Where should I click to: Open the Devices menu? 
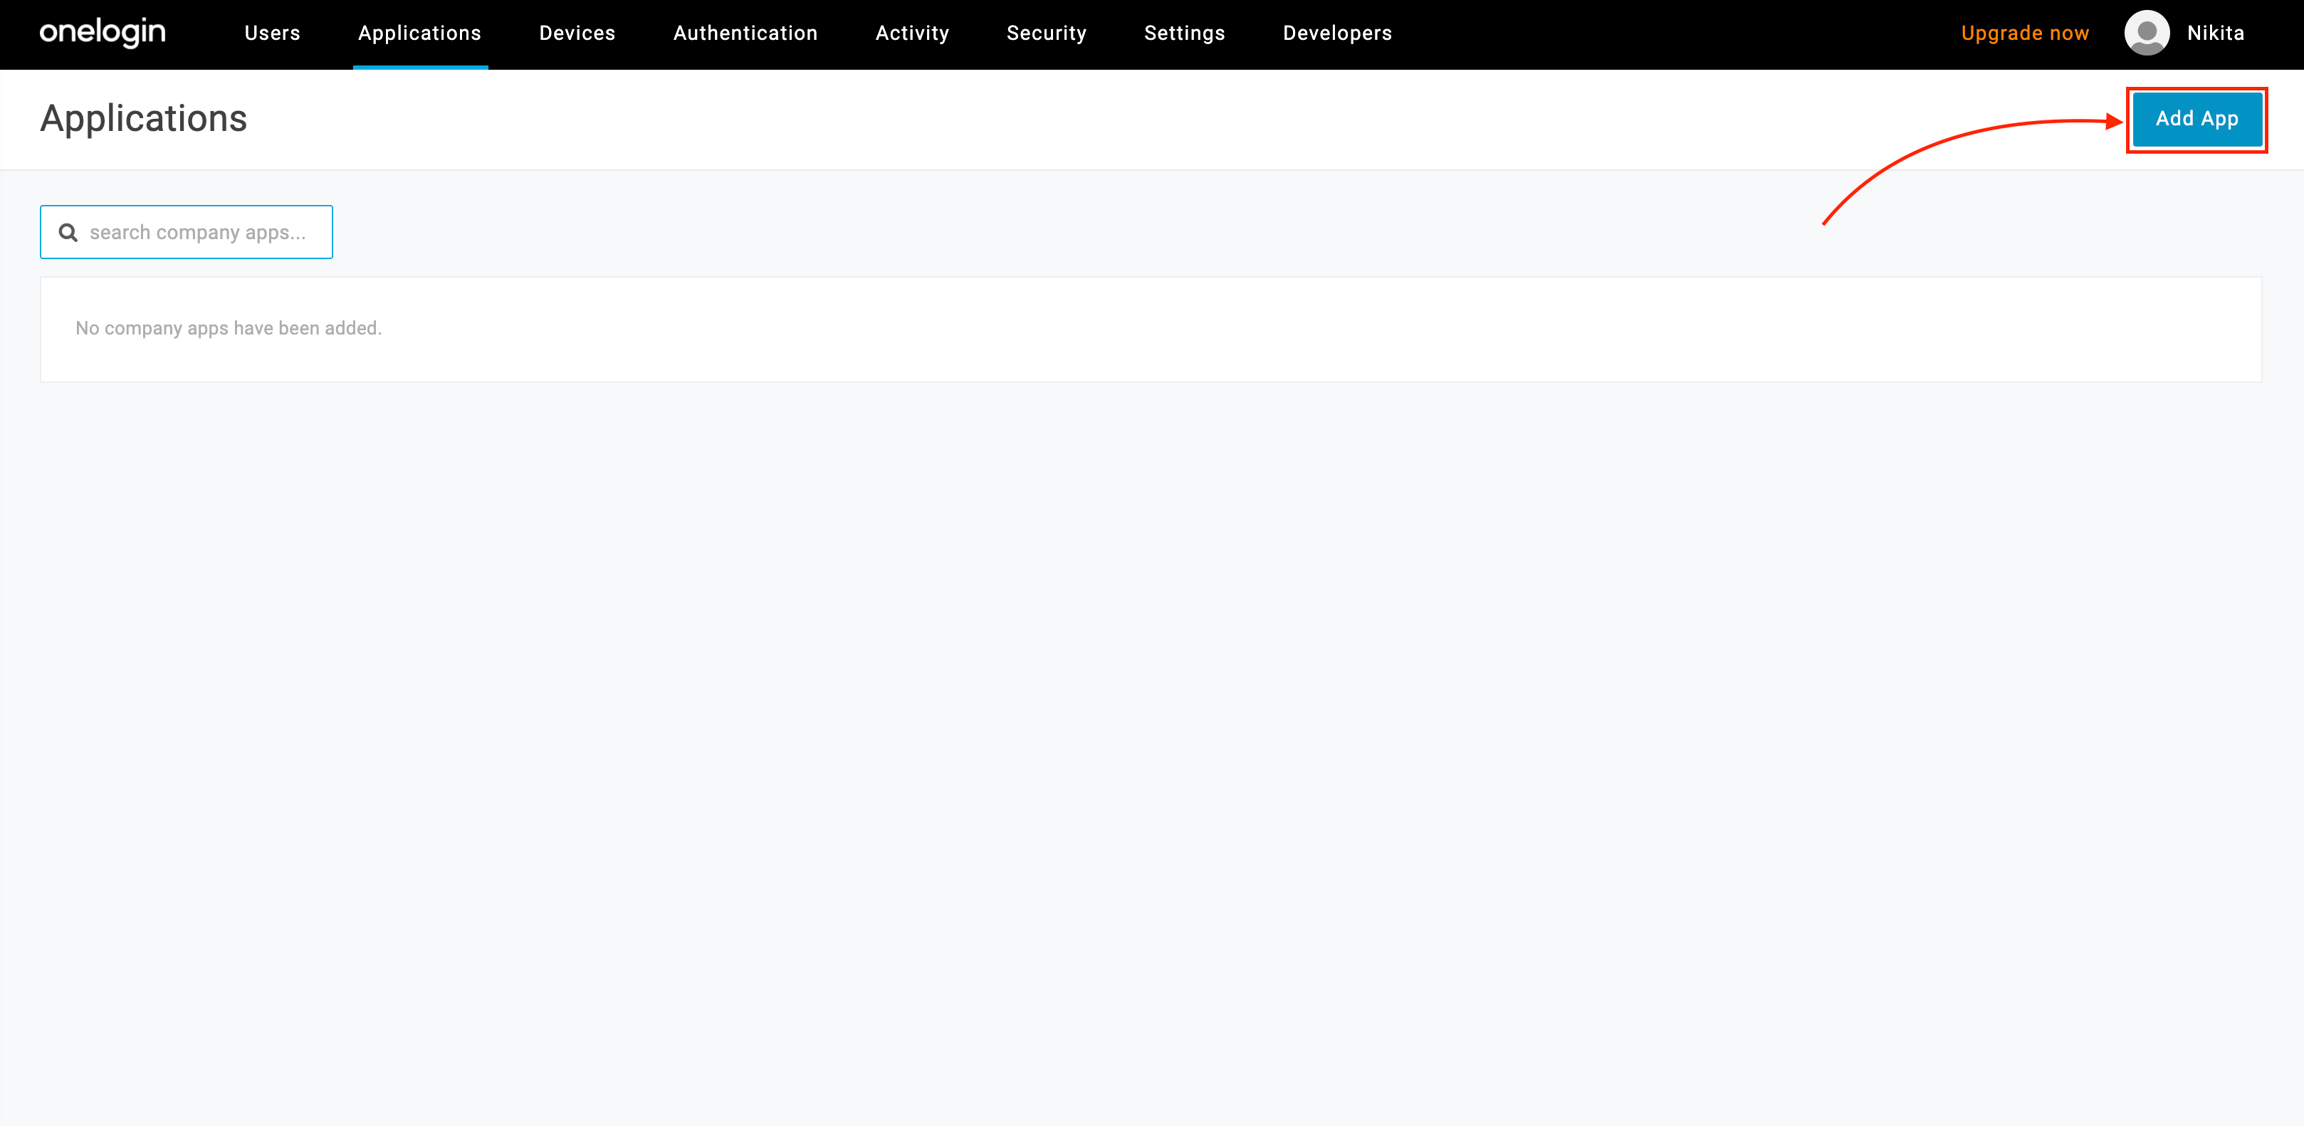point(577,33)
